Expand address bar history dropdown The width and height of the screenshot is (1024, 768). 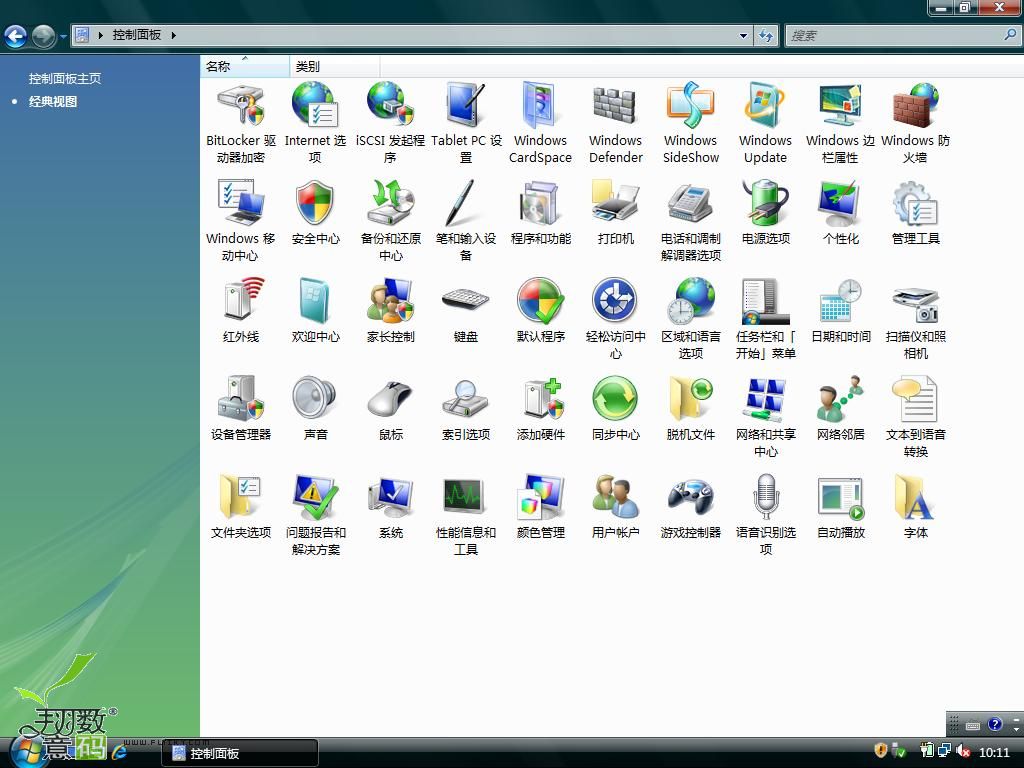tap(743, 35)
